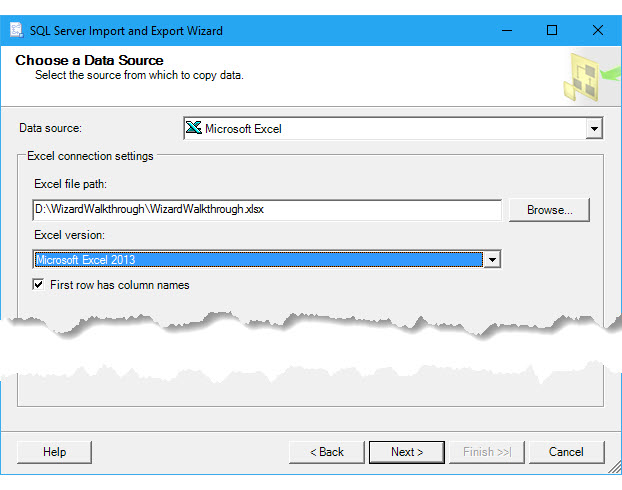Screen dimensions: 622x490
Task: Cancel the import and export wizard
Action: (x=566, y=452)
